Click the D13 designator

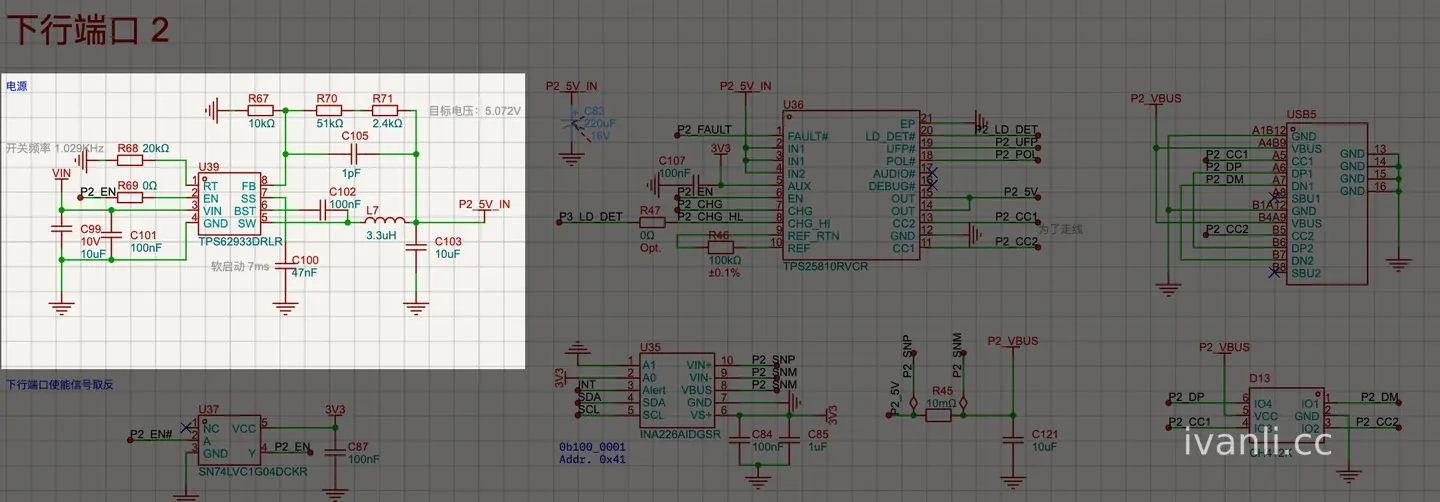[x=1260, y=379]
